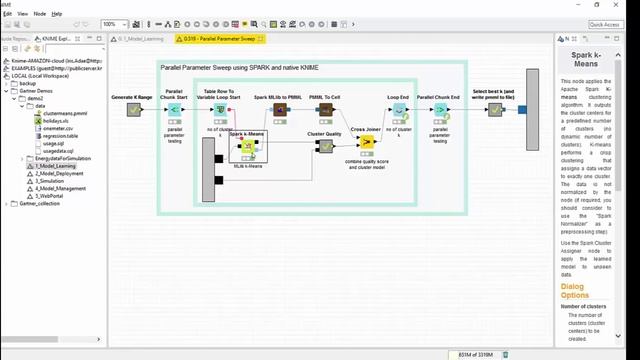Expand the EnergydataForSimulation folder

pos(22,158)
